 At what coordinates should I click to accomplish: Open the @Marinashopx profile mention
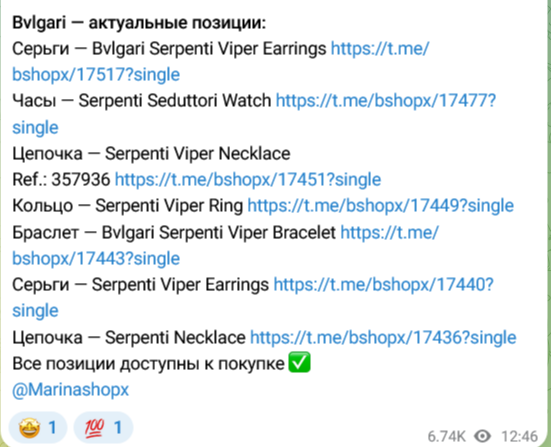71,390
